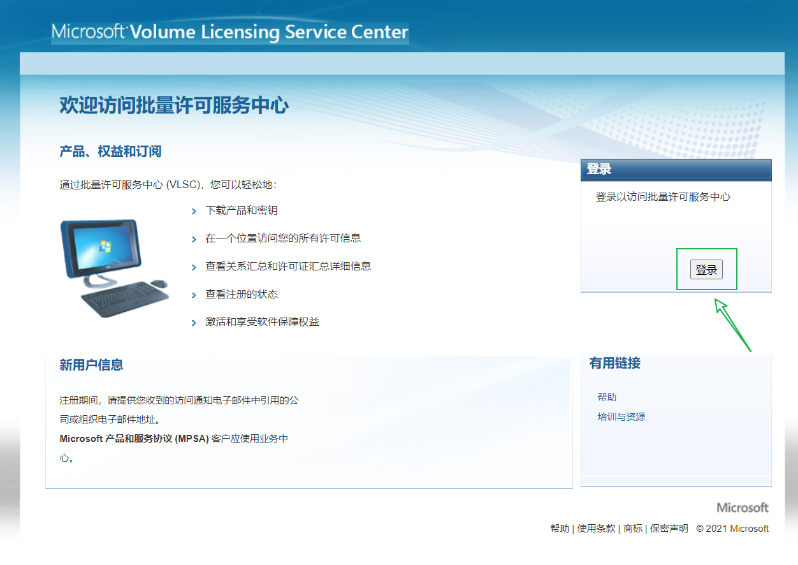This screenshot has height=565, width=798.
Task: Click the Microsoft logo in the footer
Action: click(x=743, y=507)
